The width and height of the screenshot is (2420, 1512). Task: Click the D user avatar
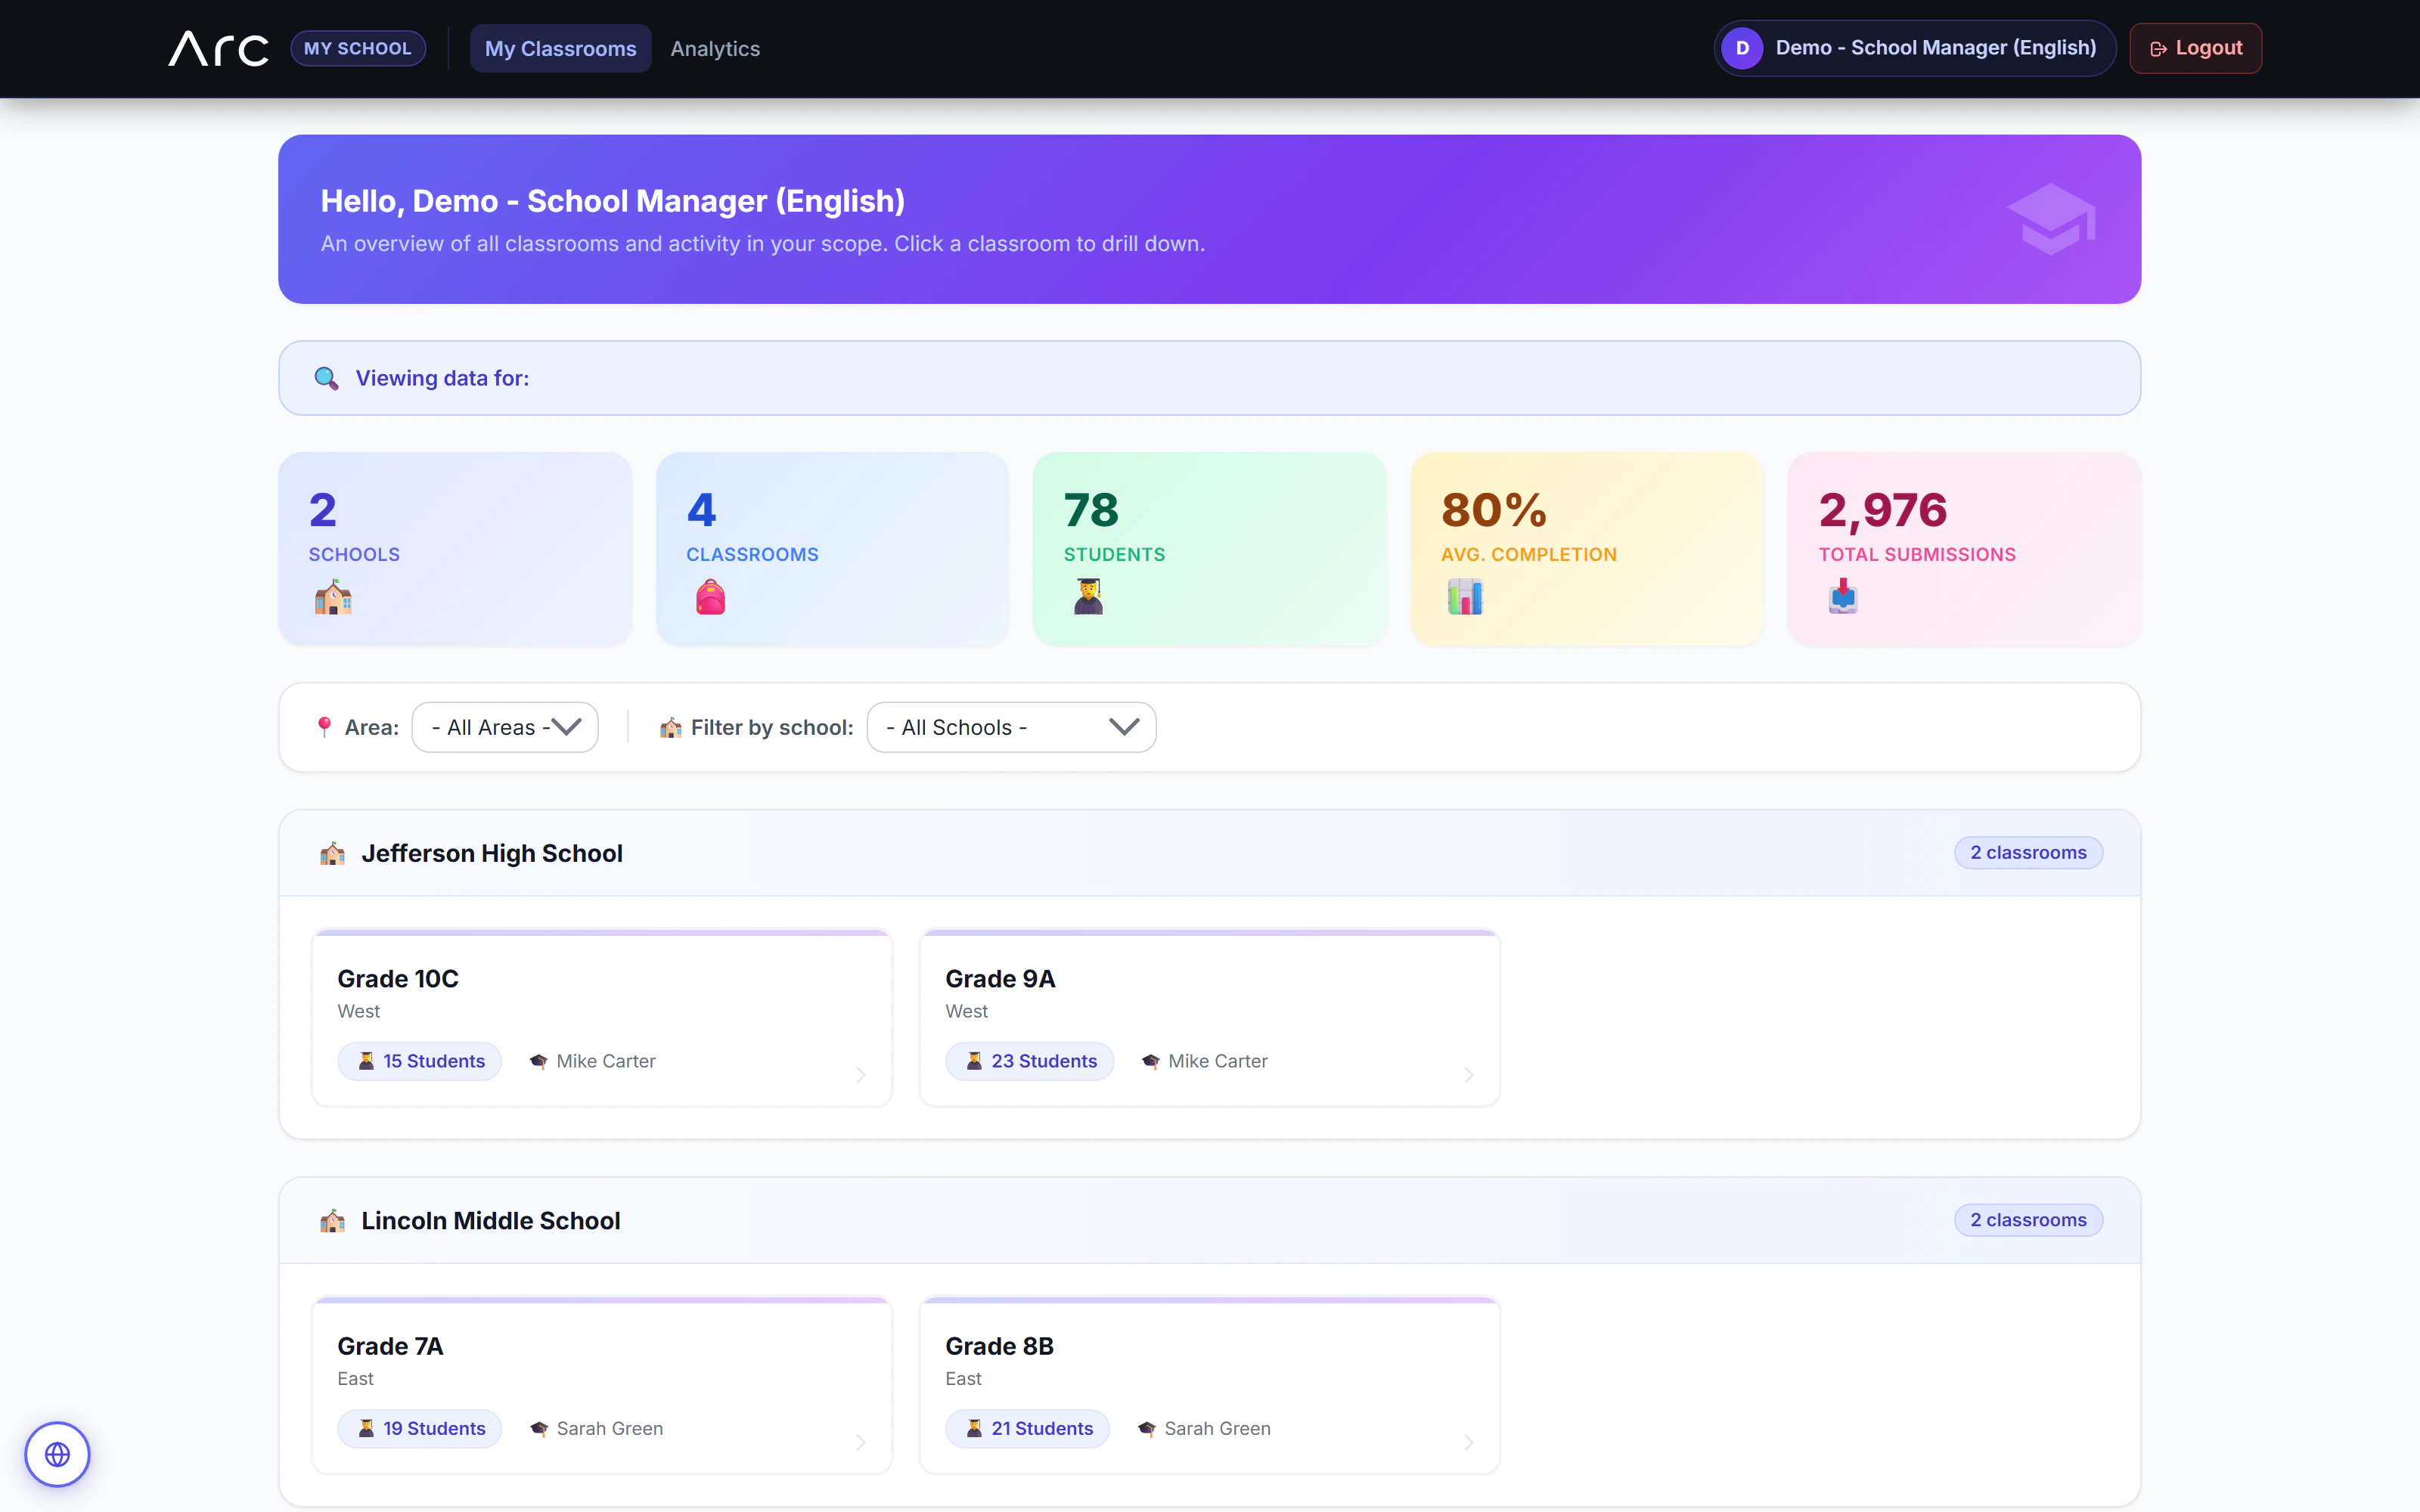(x=1742, y=48)
